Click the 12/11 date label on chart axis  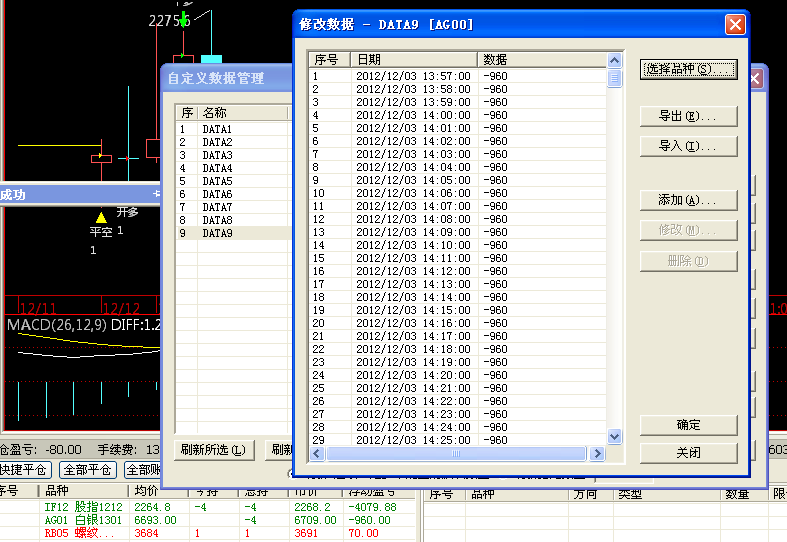[x=38, y=309]
